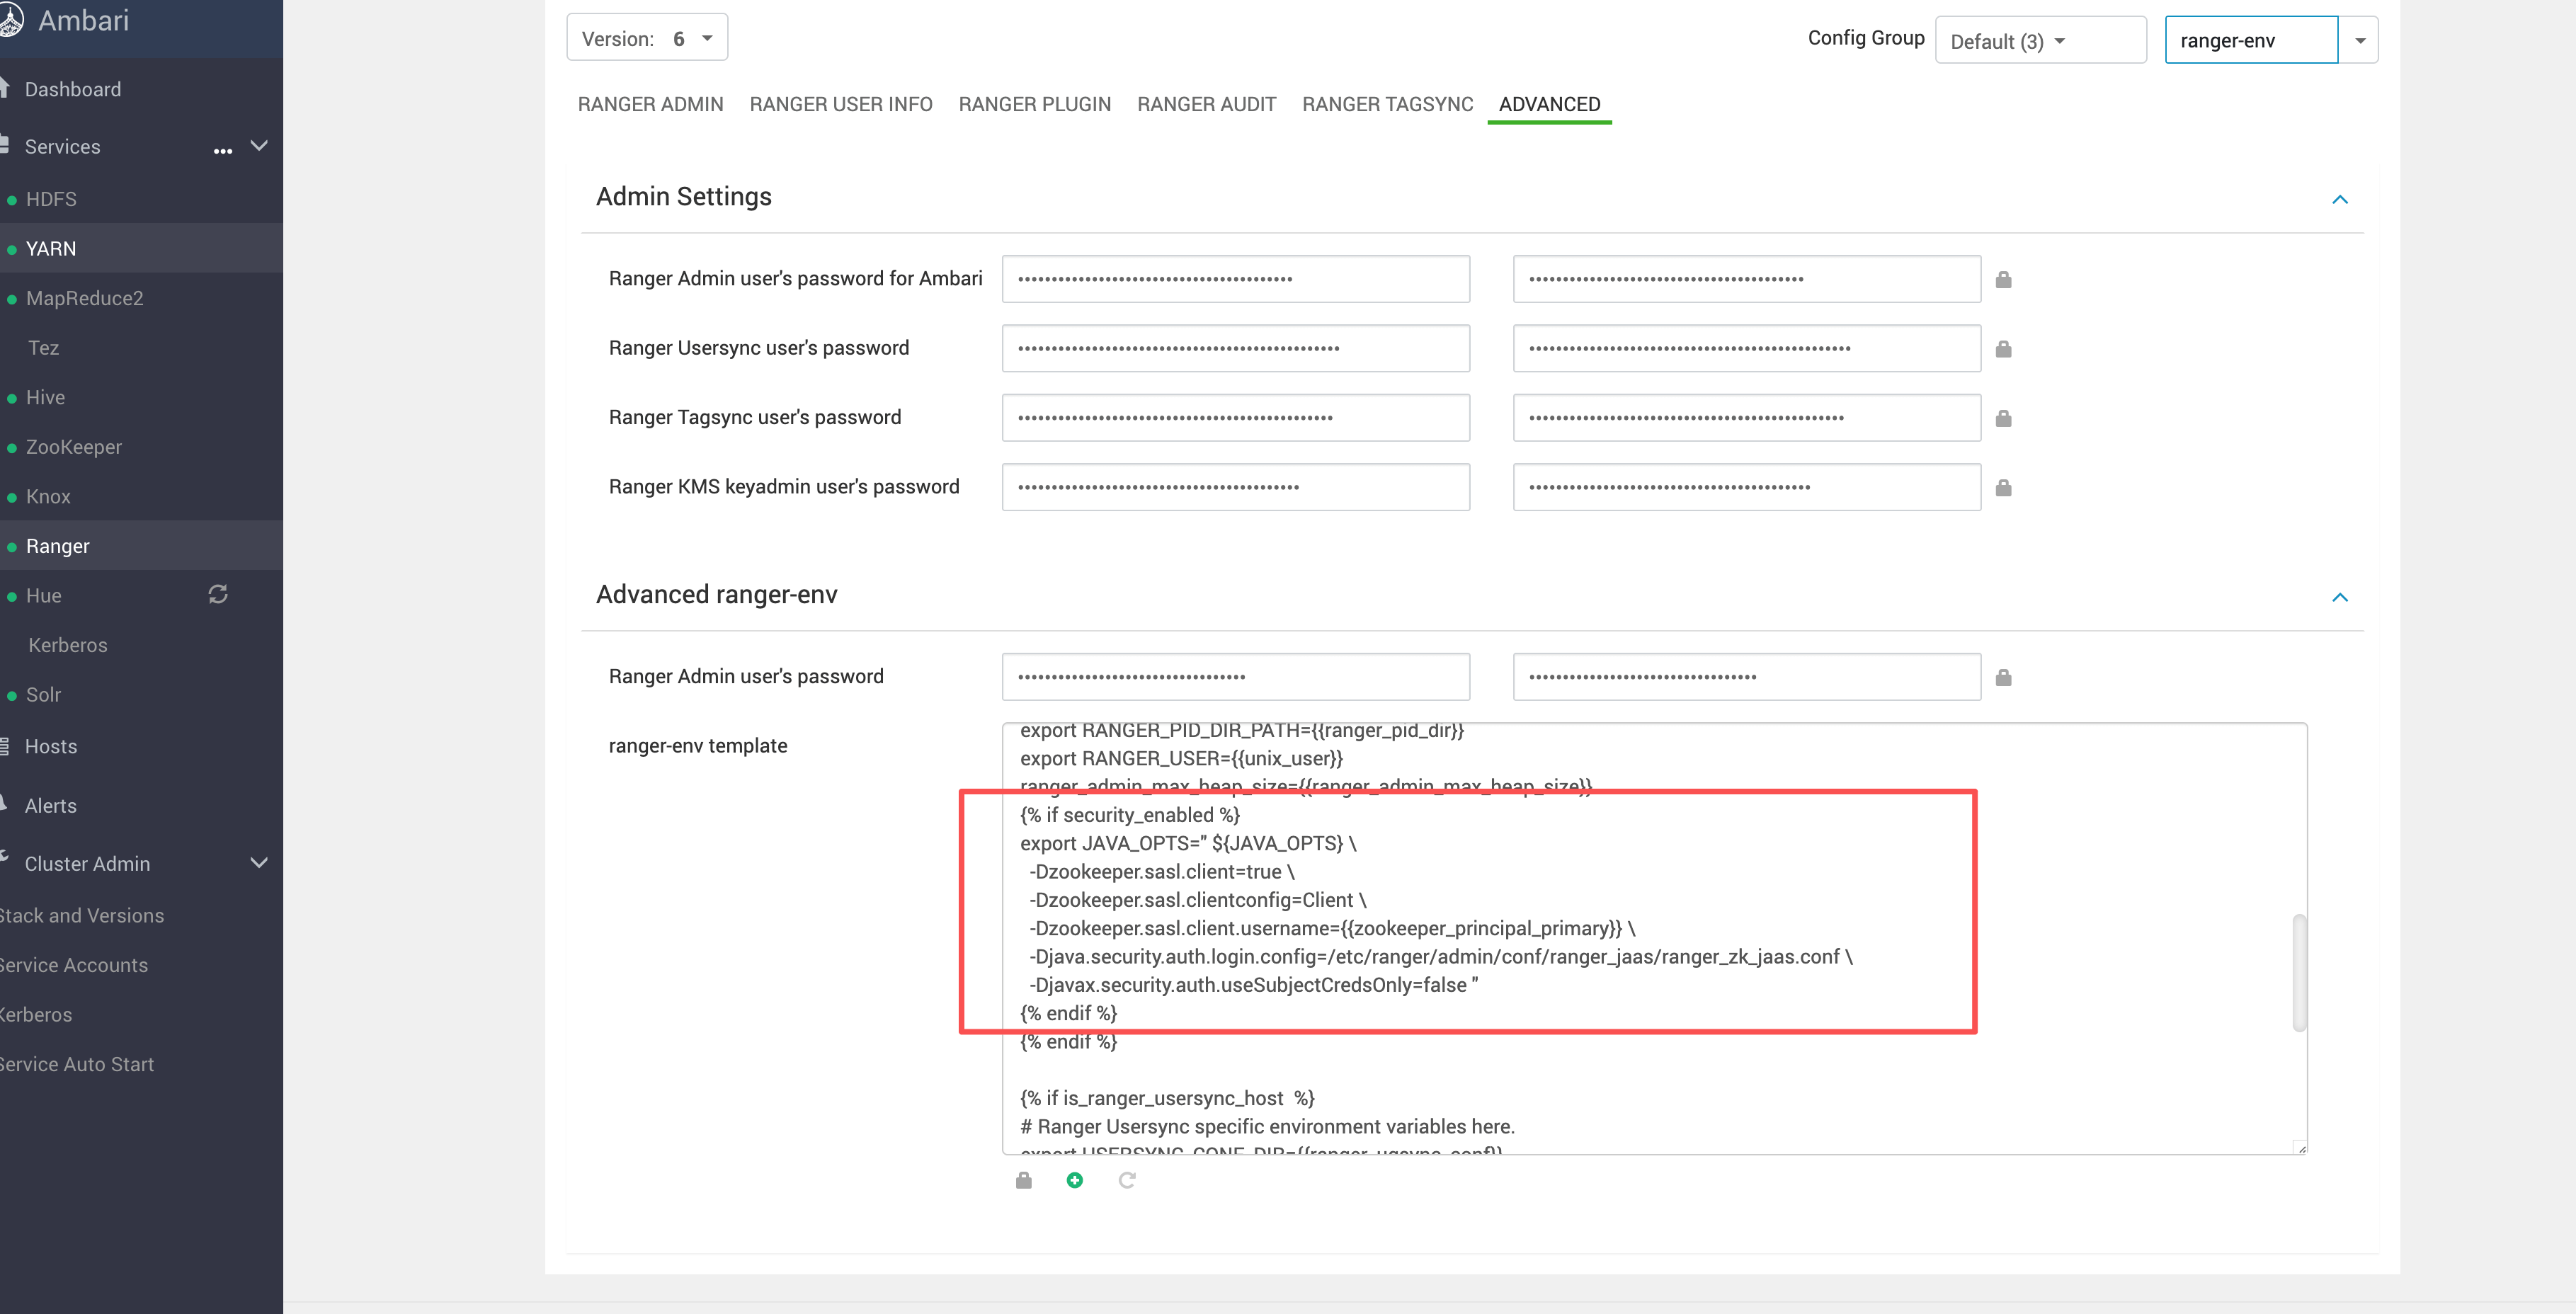Switch to the RANGER PLUGIN tab

click(x=1034, y=104)
